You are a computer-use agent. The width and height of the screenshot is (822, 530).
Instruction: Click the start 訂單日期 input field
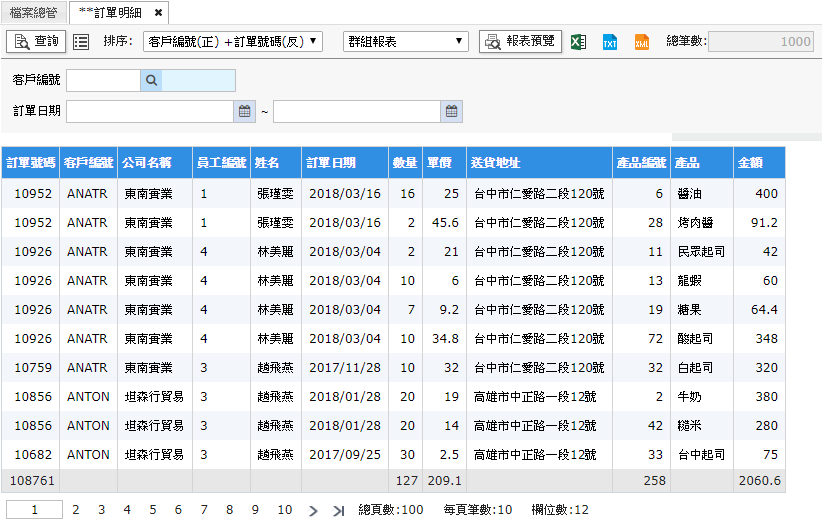[x=150, y=111]
